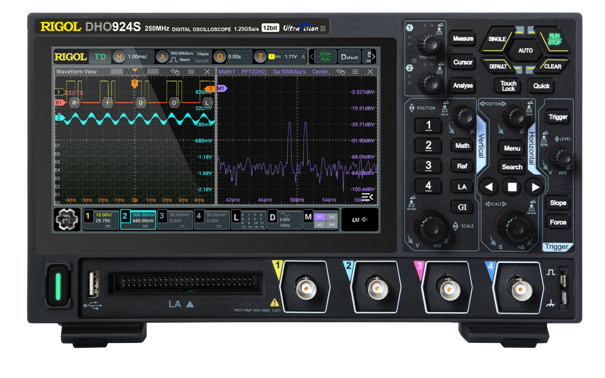The height and width of the screenshot is (378, 605).
Task: Tap the on-screen Default button
Action: tap(350, 57)
